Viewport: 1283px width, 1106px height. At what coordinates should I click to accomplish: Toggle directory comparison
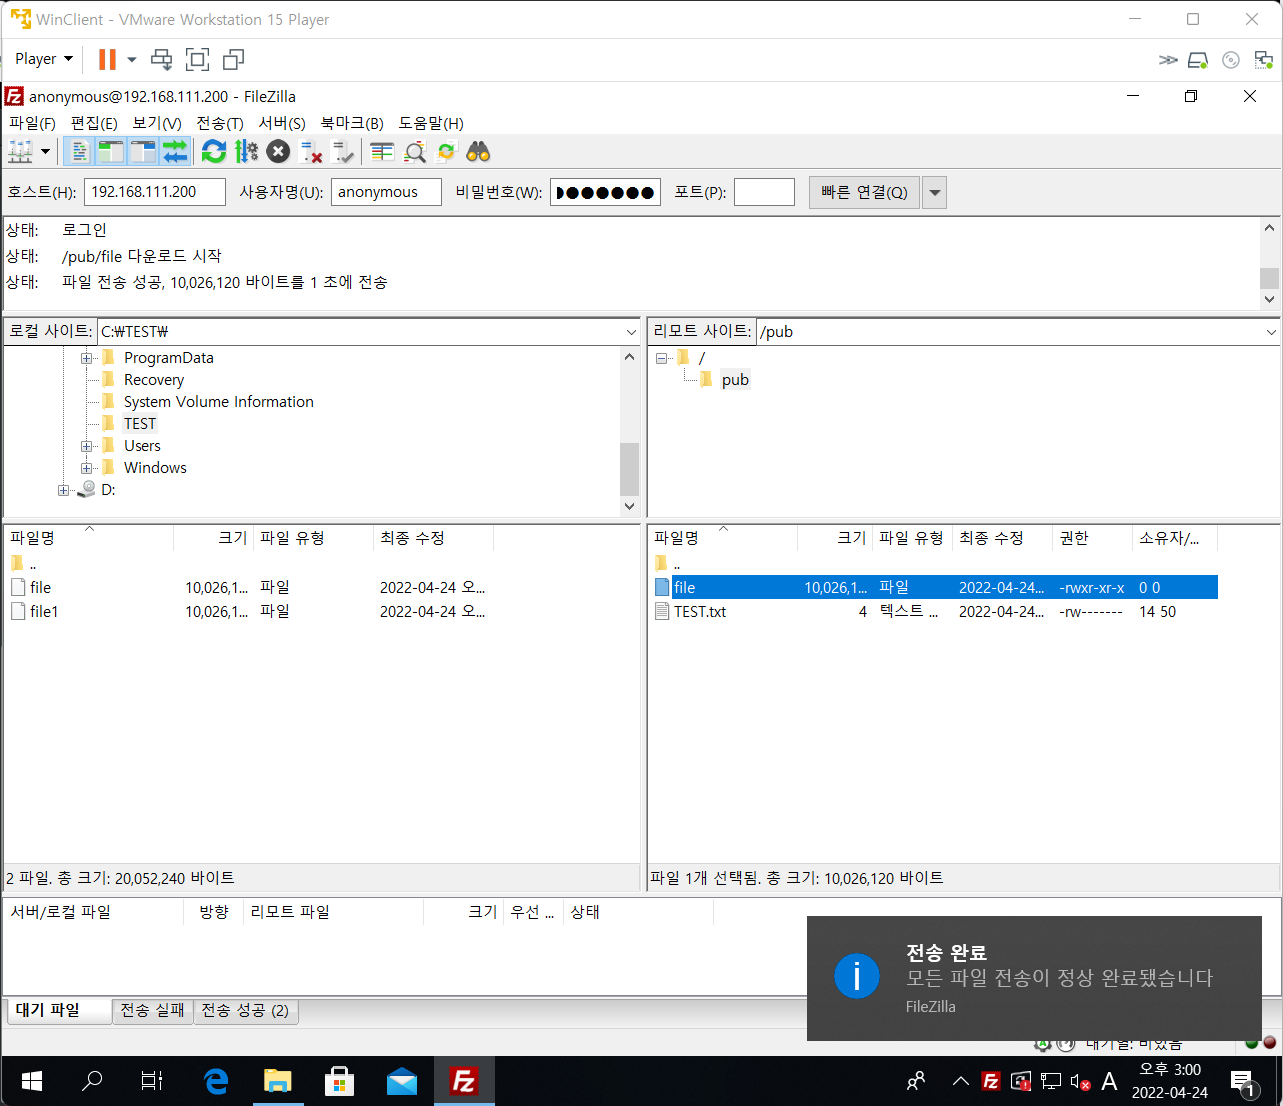[x=414, y=152]
